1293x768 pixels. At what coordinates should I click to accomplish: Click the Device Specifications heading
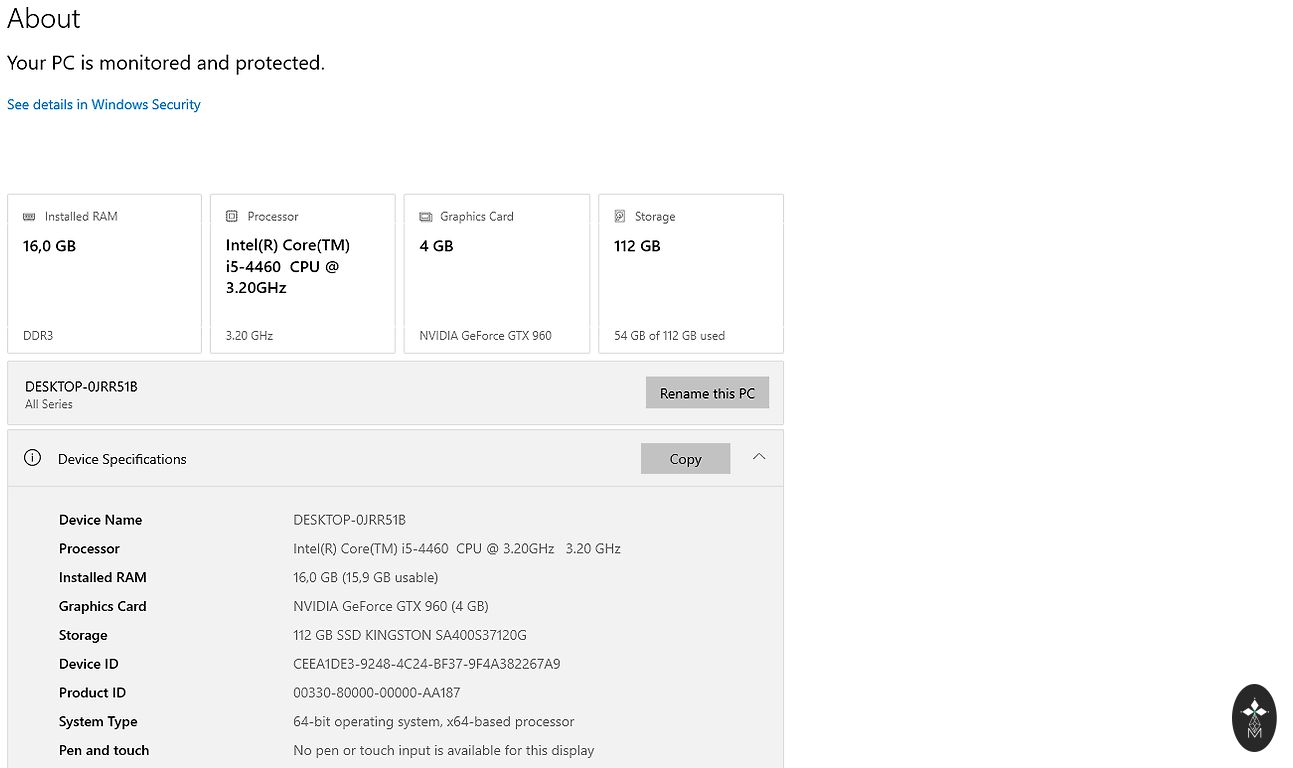(122, 459)
